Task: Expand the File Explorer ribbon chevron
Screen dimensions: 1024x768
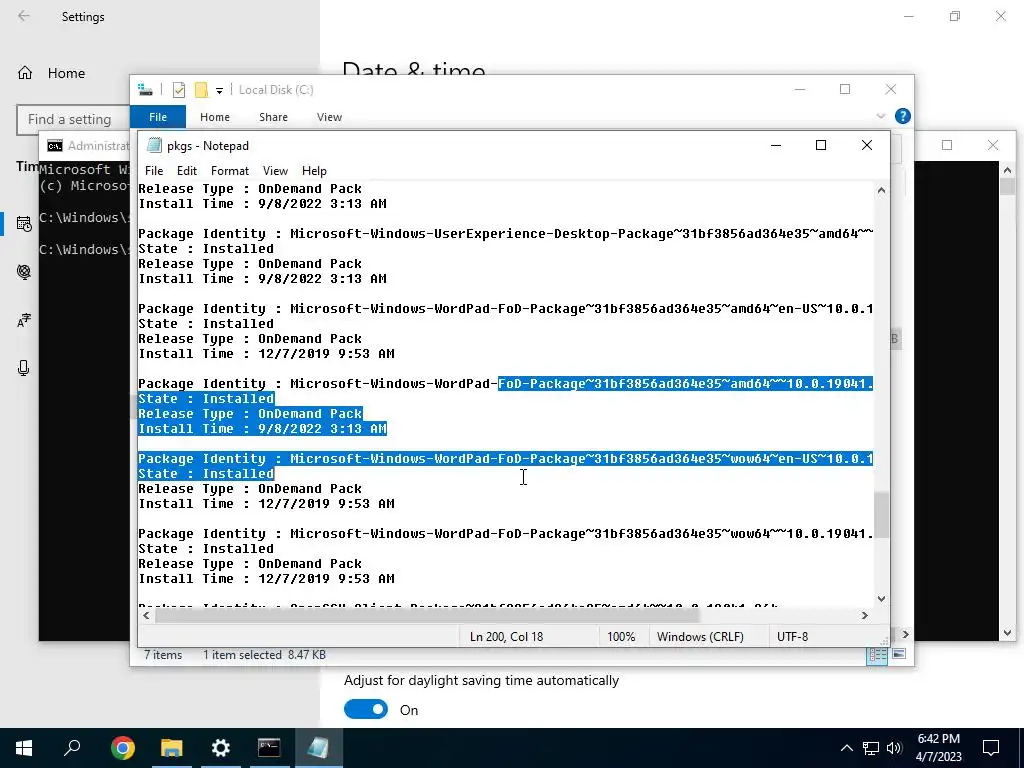Action: point(880,116)
